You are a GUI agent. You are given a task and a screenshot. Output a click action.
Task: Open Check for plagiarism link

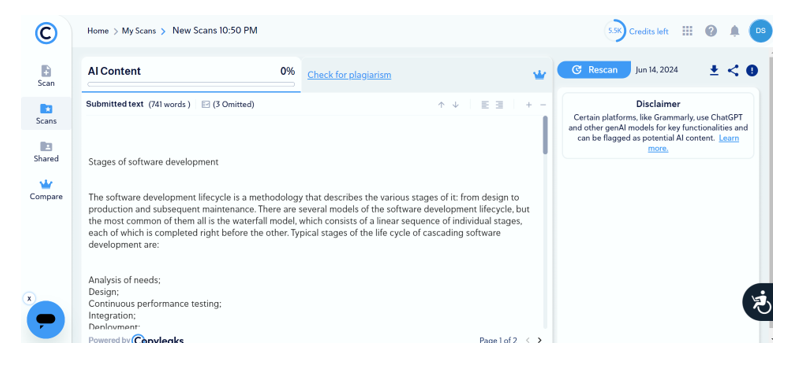point(349,75)
